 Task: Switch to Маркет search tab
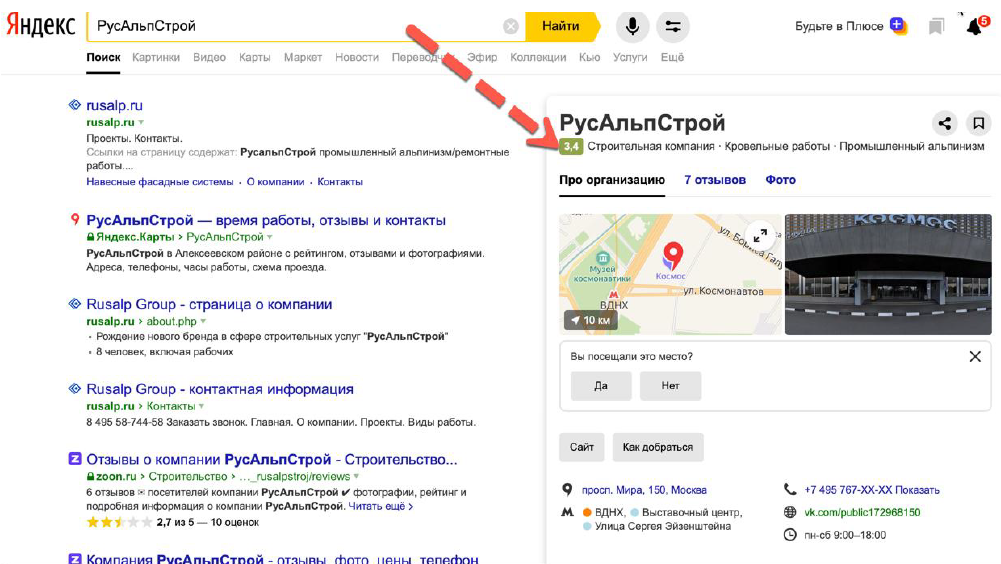pyautogui.click(x=303, y=57)
